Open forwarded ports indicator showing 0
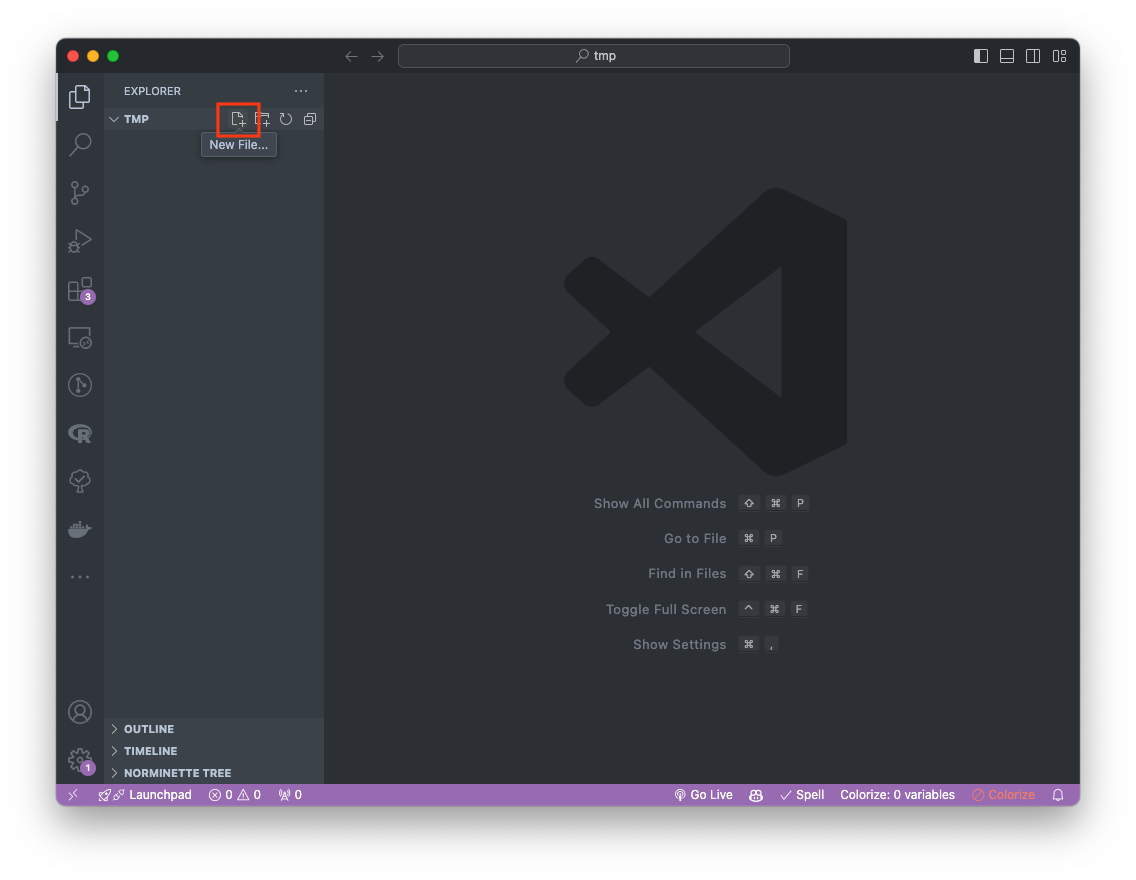The width and height of the screenshot is (1136, 880). (x=290, y=795)
